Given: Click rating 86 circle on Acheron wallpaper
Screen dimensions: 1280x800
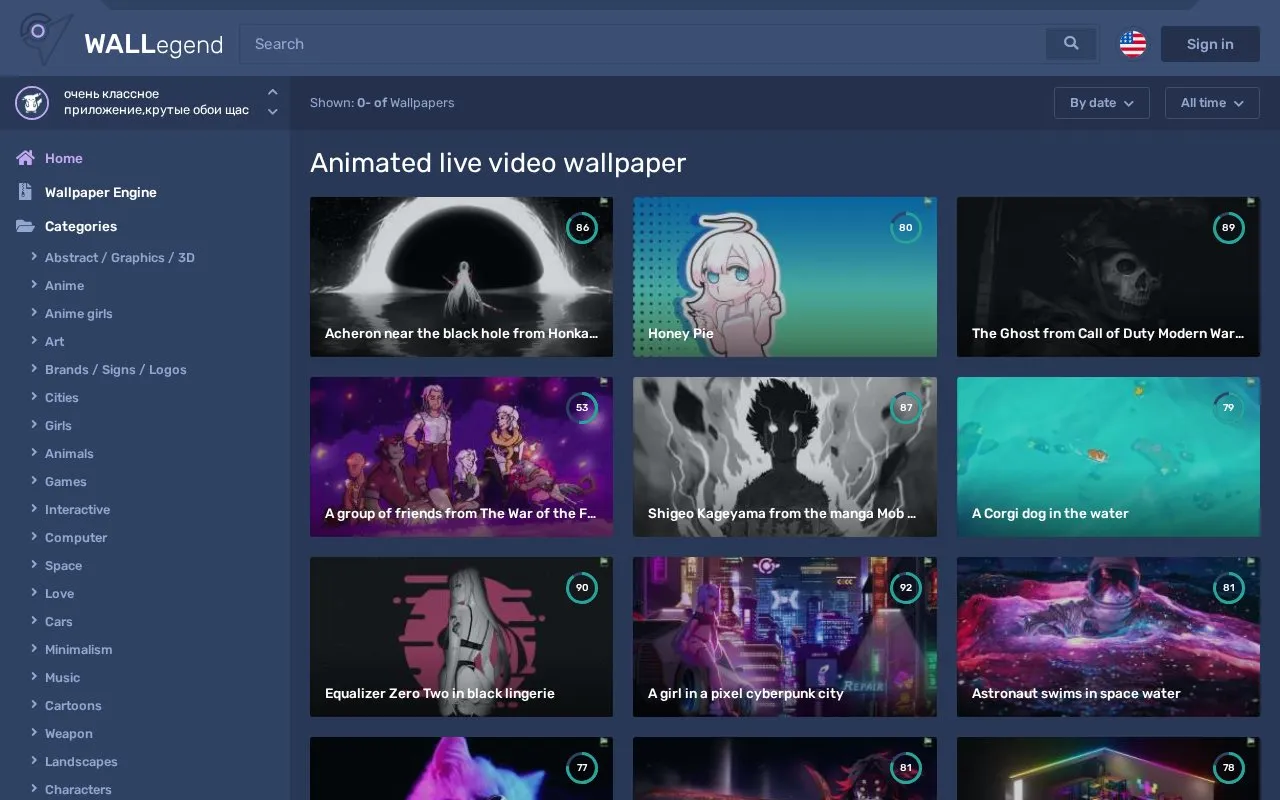Looking at the screenshot, I should point(582,227).
